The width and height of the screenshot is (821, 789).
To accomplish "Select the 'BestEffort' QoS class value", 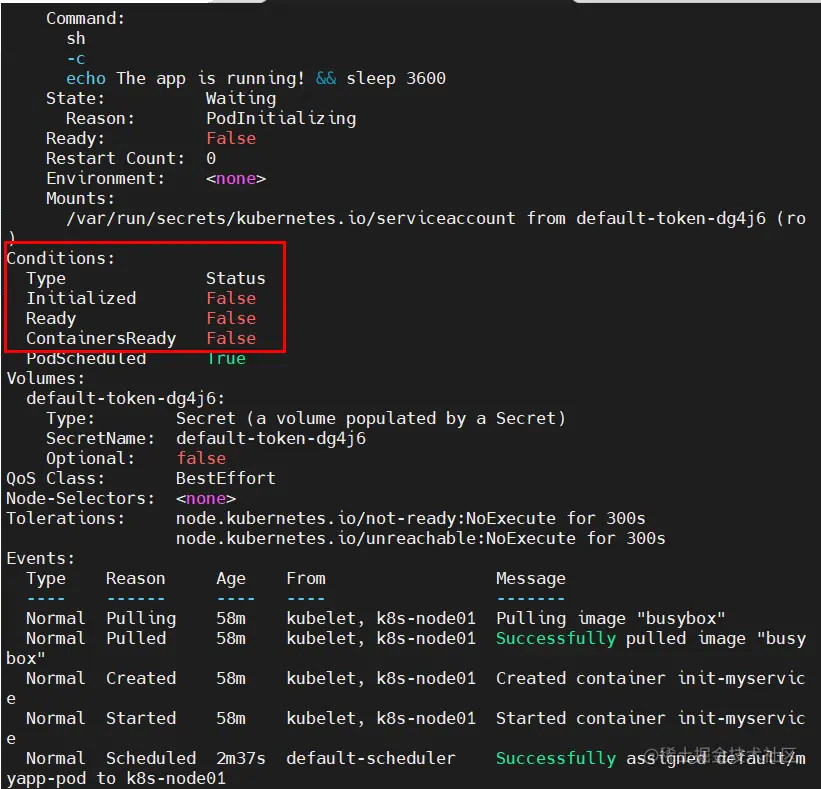I will tap(226, 479).
